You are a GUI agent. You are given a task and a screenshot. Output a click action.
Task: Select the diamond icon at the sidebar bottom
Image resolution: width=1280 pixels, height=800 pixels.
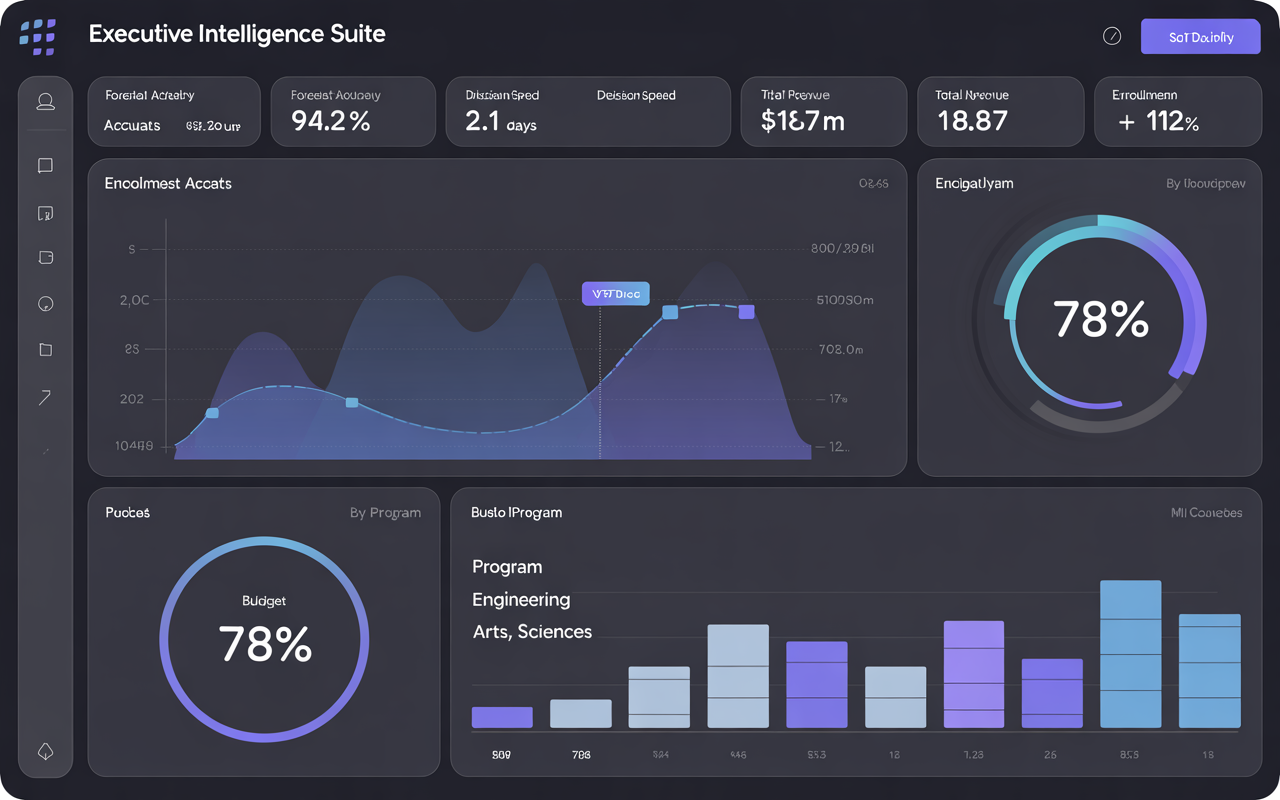(45, 751)
